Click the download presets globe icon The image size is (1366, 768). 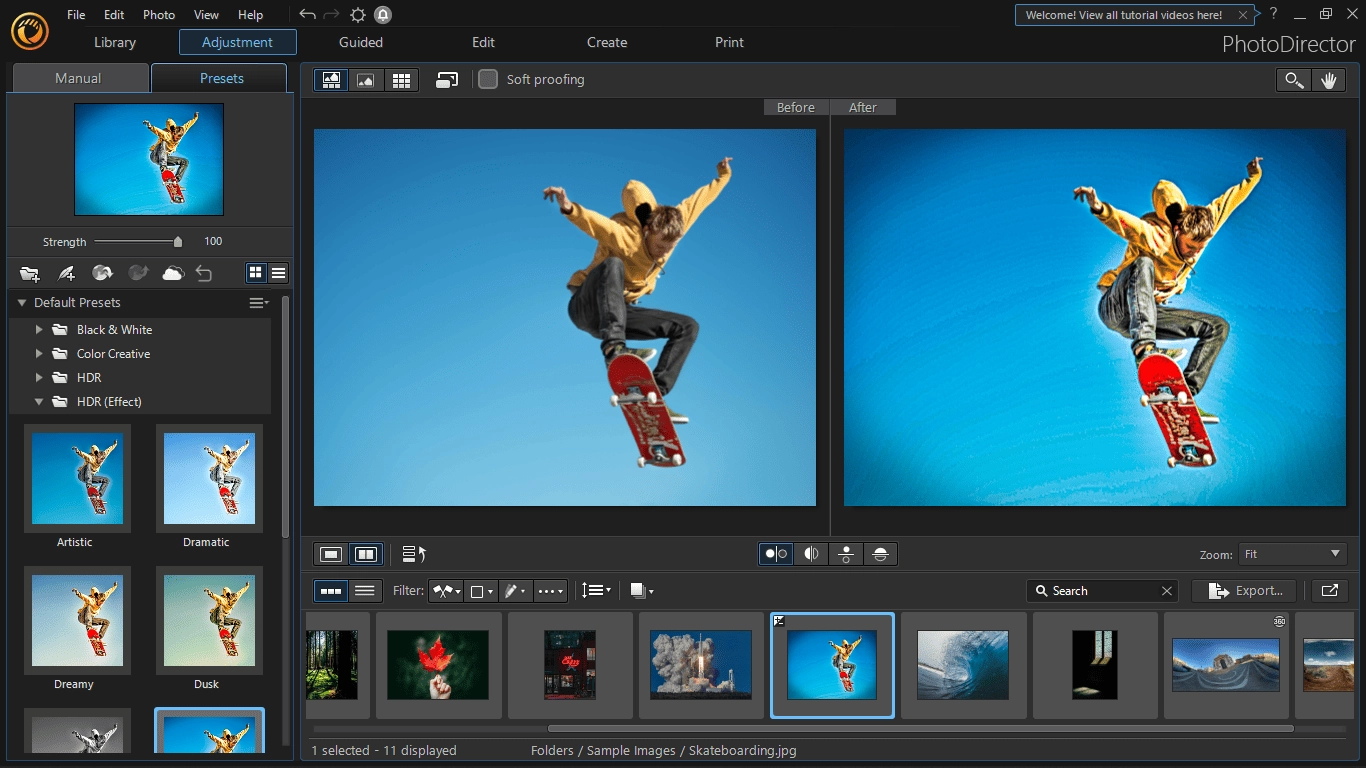[102, 273]
